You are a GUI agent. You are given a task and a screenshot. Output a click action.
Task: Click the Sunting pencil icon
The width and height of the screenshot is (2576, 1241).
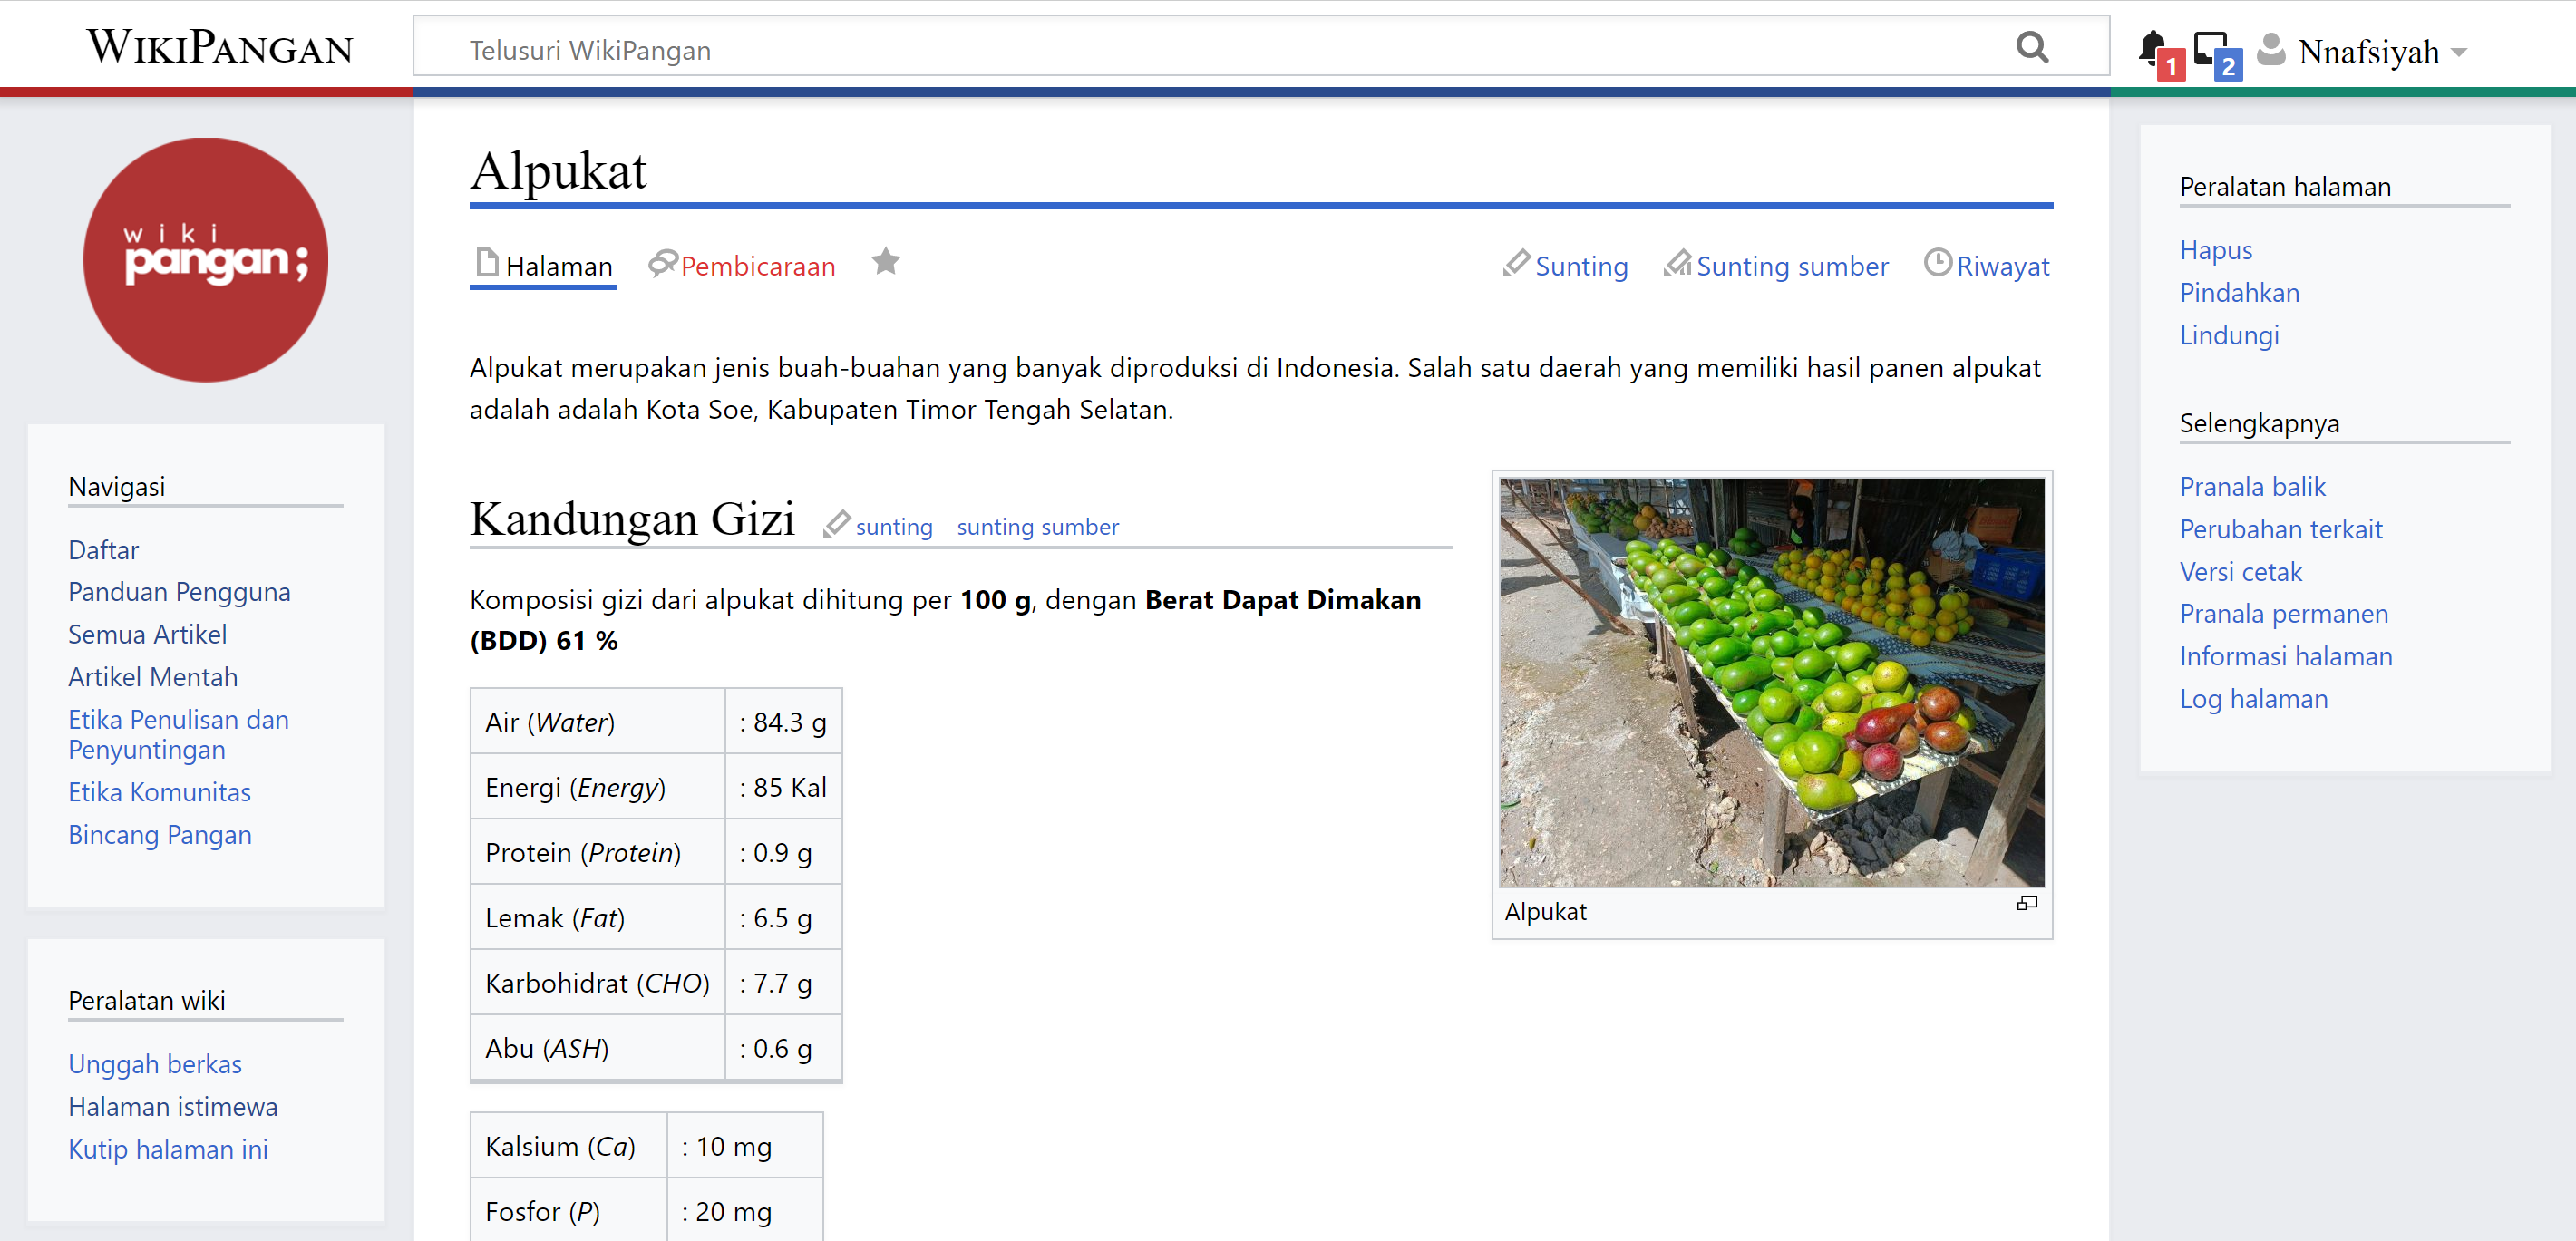1516,263
